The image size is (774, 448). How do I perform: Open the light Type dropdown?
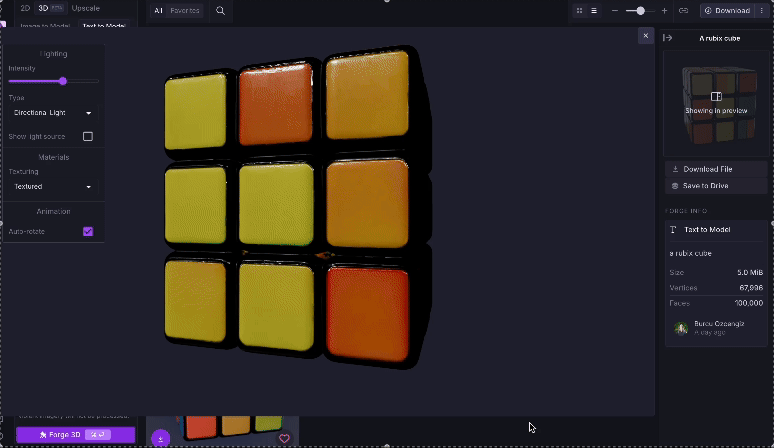[x=52, y=112]
